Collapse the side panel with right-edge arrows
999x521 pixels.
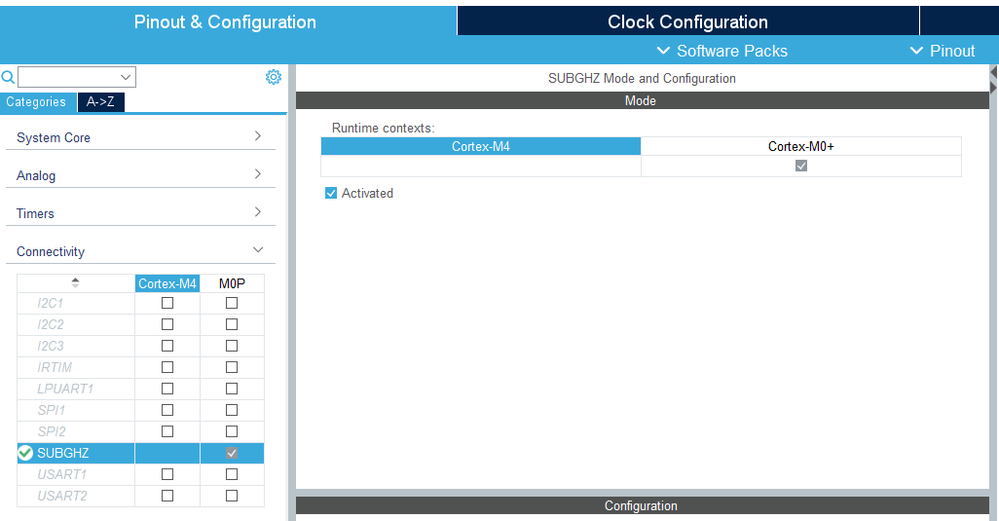(993, 80)
